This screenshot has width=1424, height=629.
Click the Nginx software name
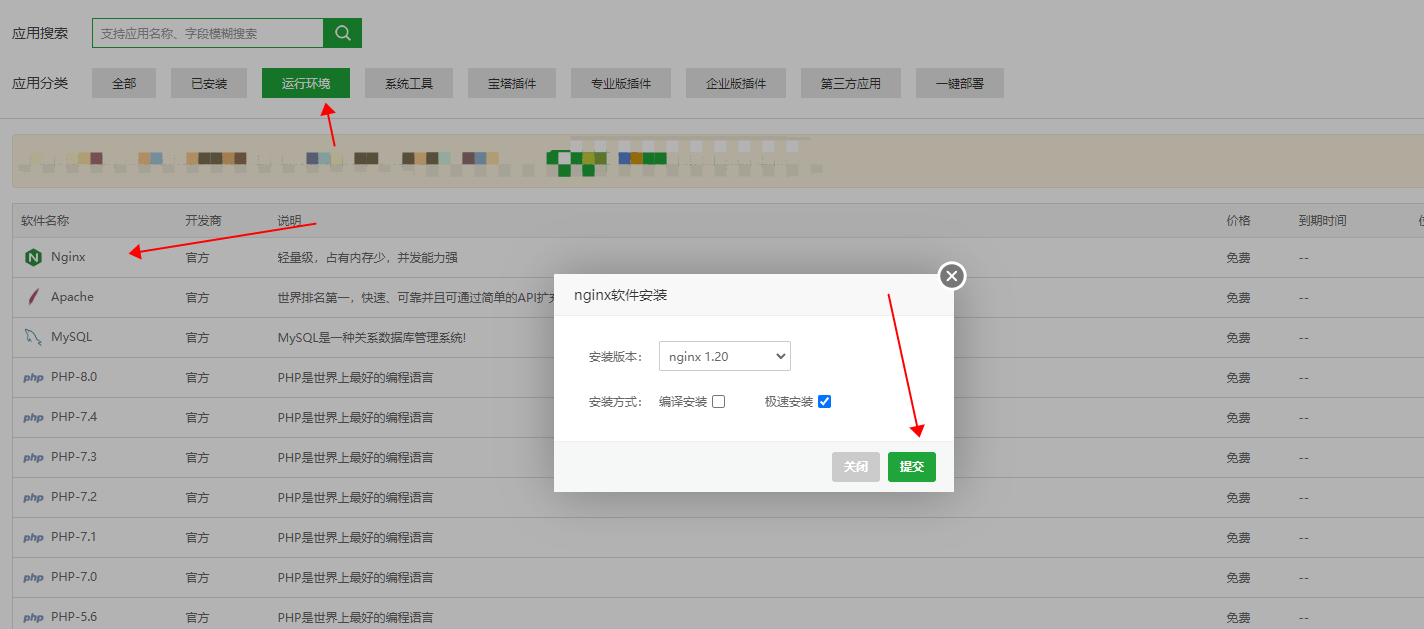(68, 257)
